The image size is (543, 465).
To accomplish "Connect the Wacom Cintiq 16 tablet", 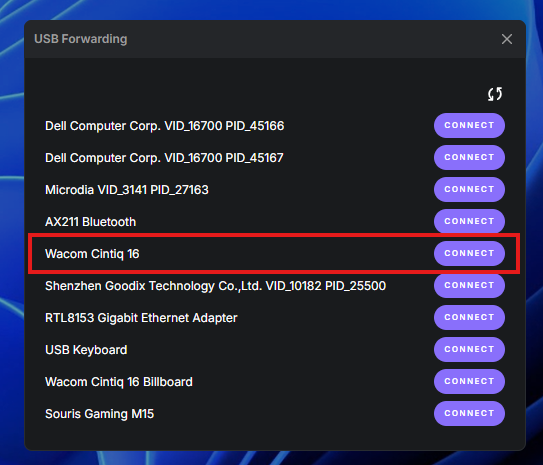I will (x=469, y=253).
